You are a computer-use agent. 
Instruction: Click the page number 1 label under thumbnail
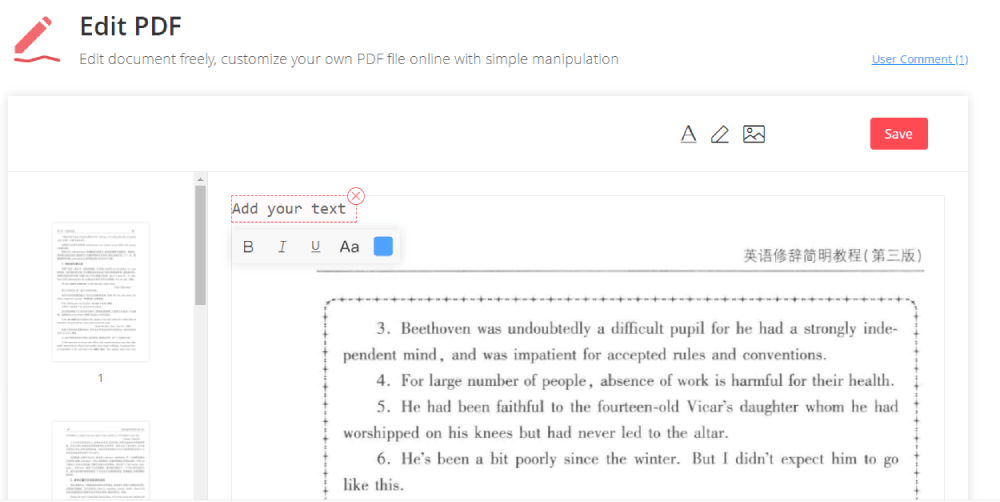coord(100,378)
